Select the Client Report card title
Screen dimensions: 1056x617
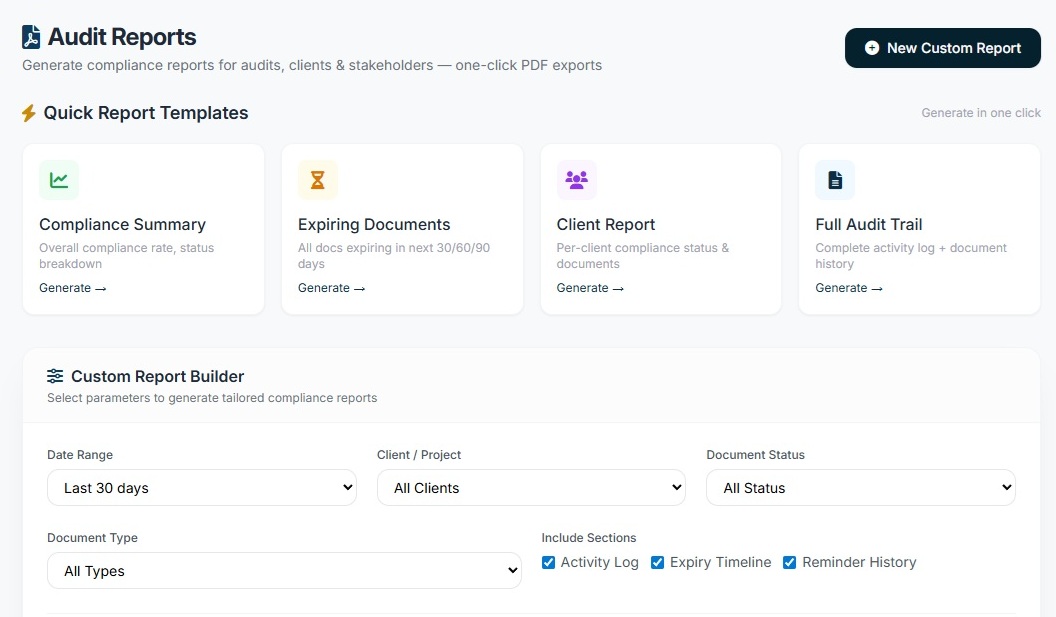pos(606,224)
